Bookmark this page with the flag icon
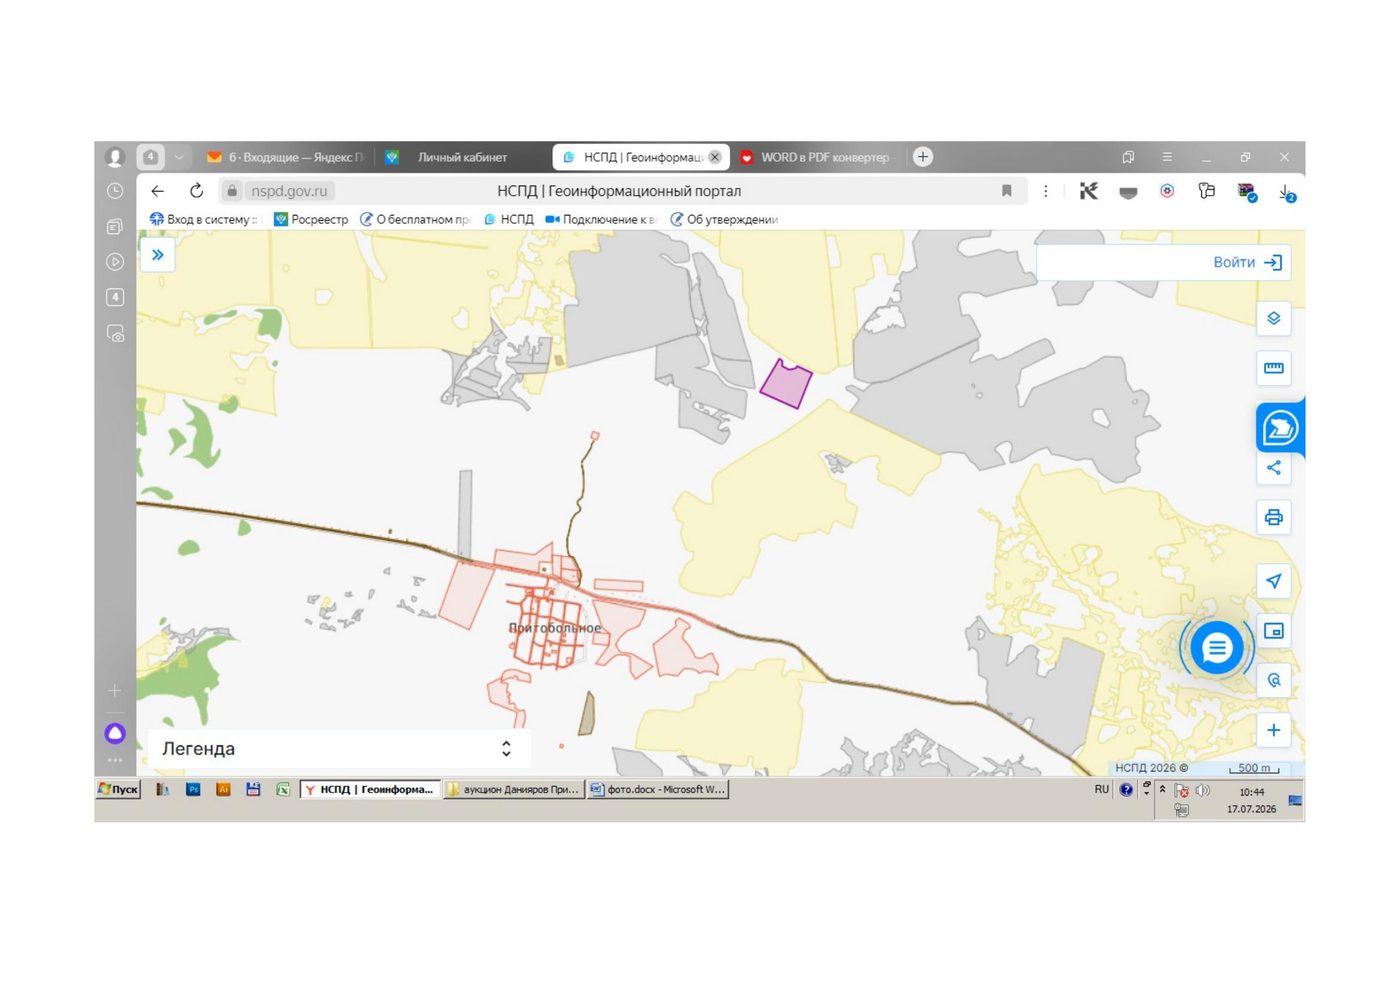Screen dimensions: 1400x990 coord(1006,191)
